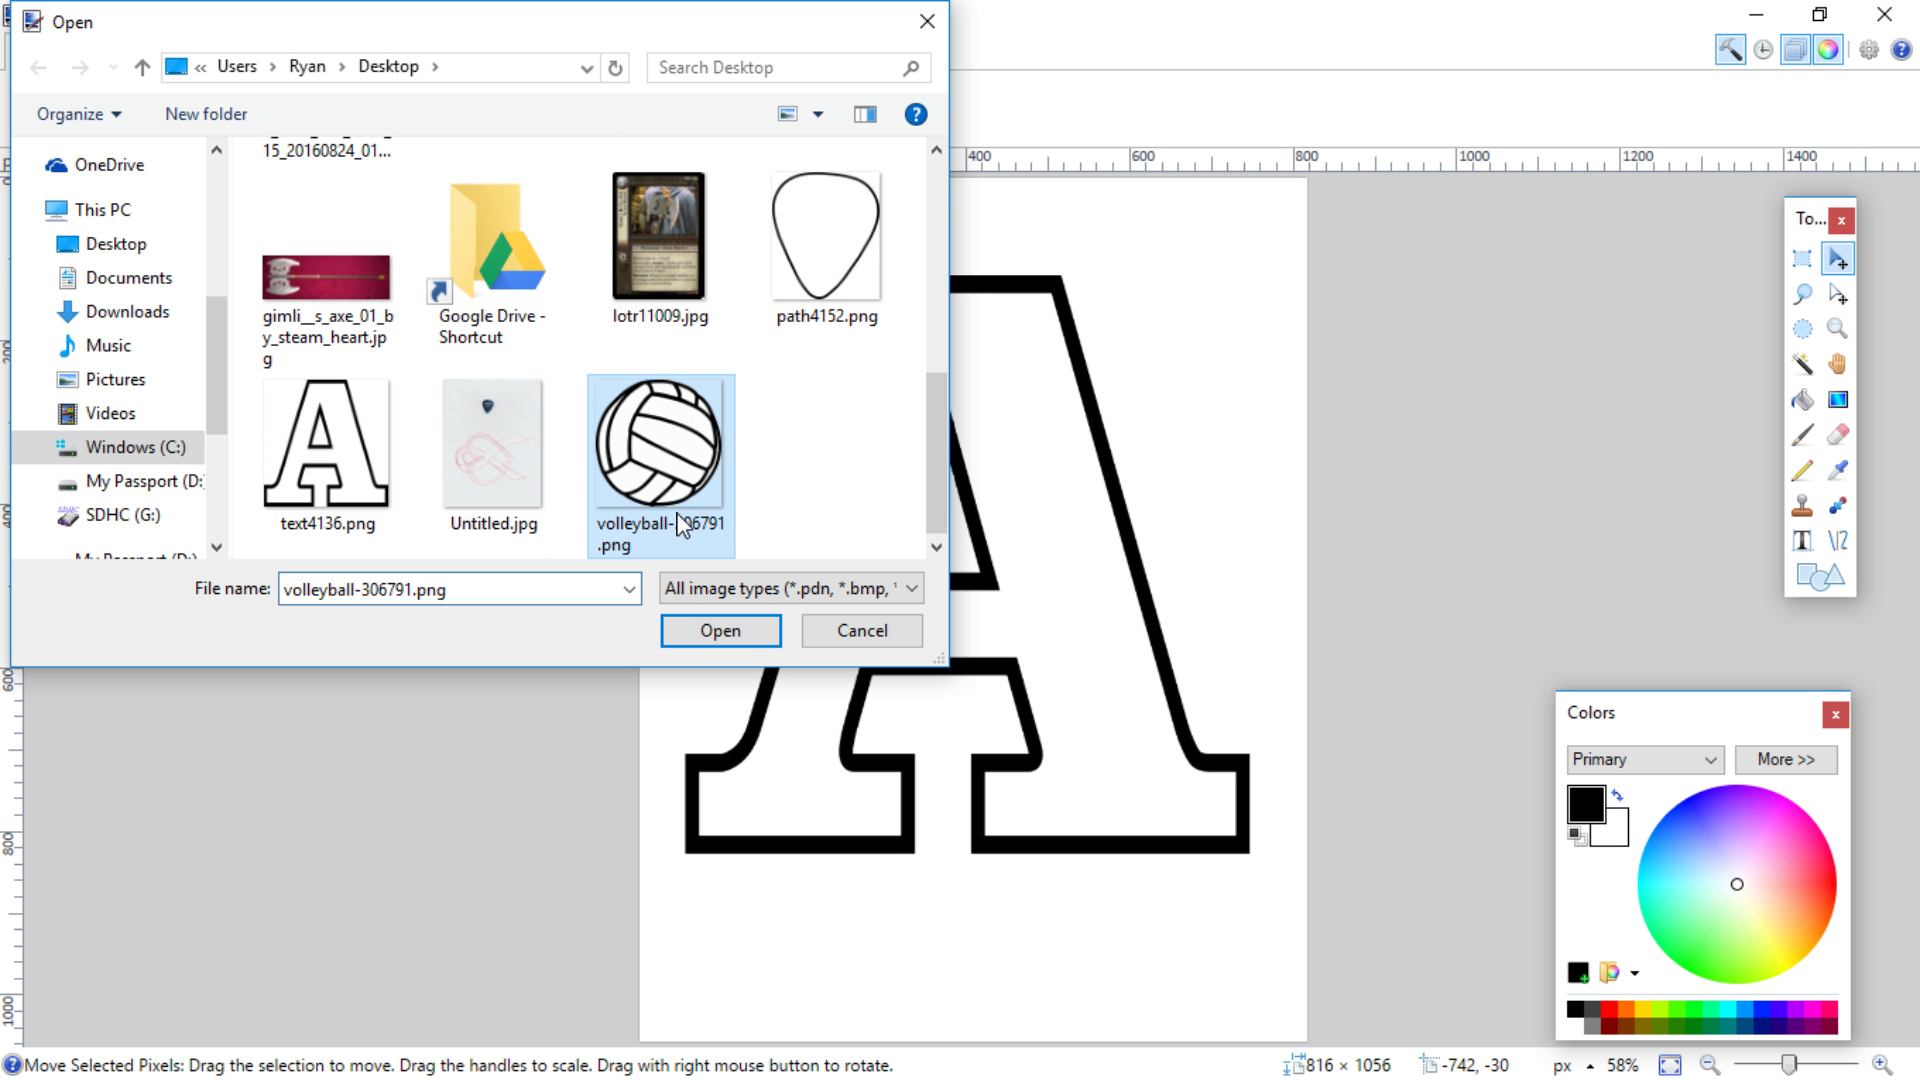This screenshot has height=1080, width=1920.
Task: Click zoom in magnifier in status bar
Action: click(x=1882, y=1066)
